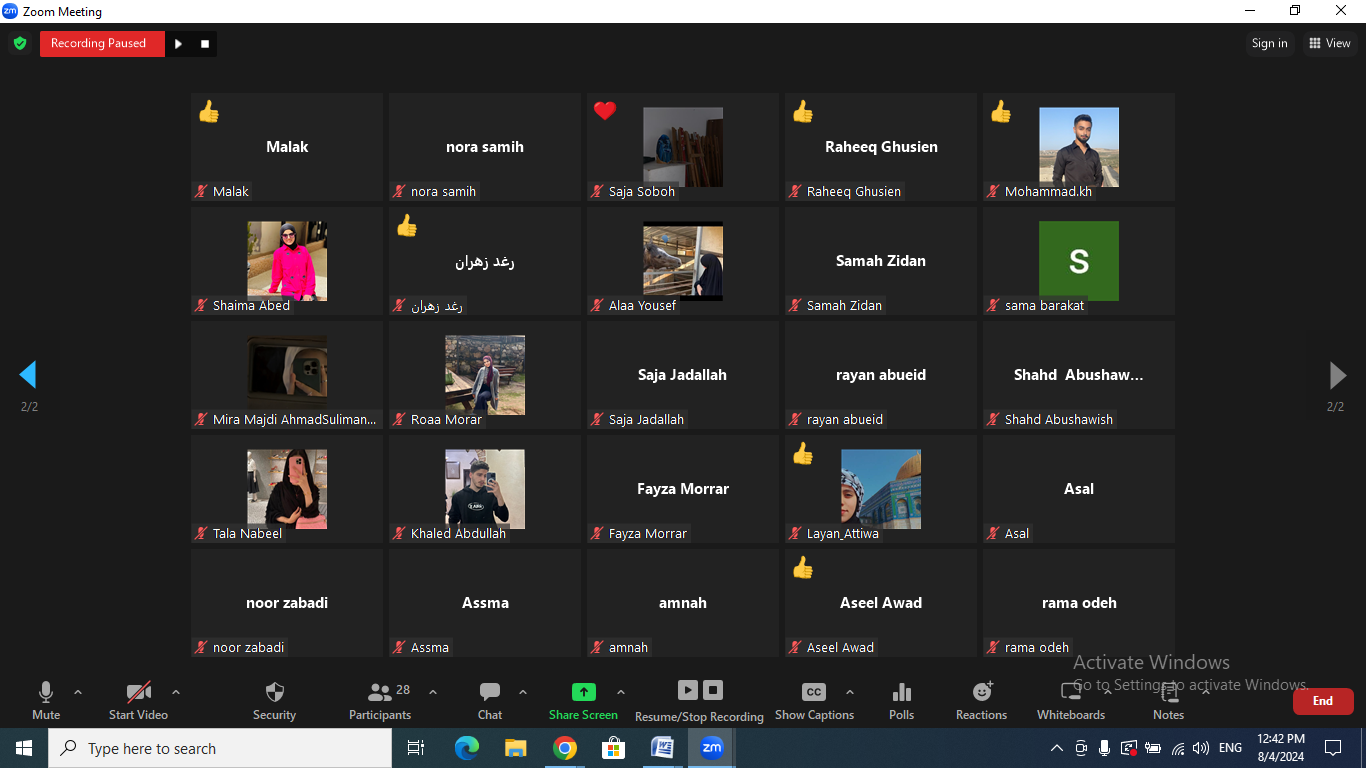Screen dimensions: 1366x768
Task: Open the Security shield icon
Action: (x=274, y=692)
